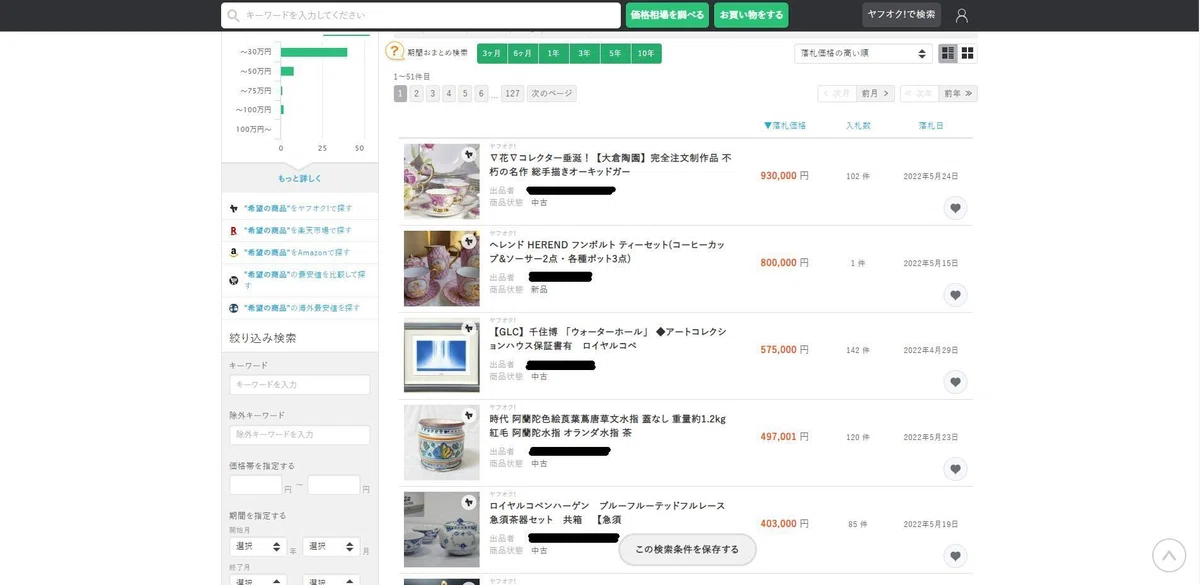Click the minimum price input field
Screen dimensions: 1200x585
tap(256, 485)
